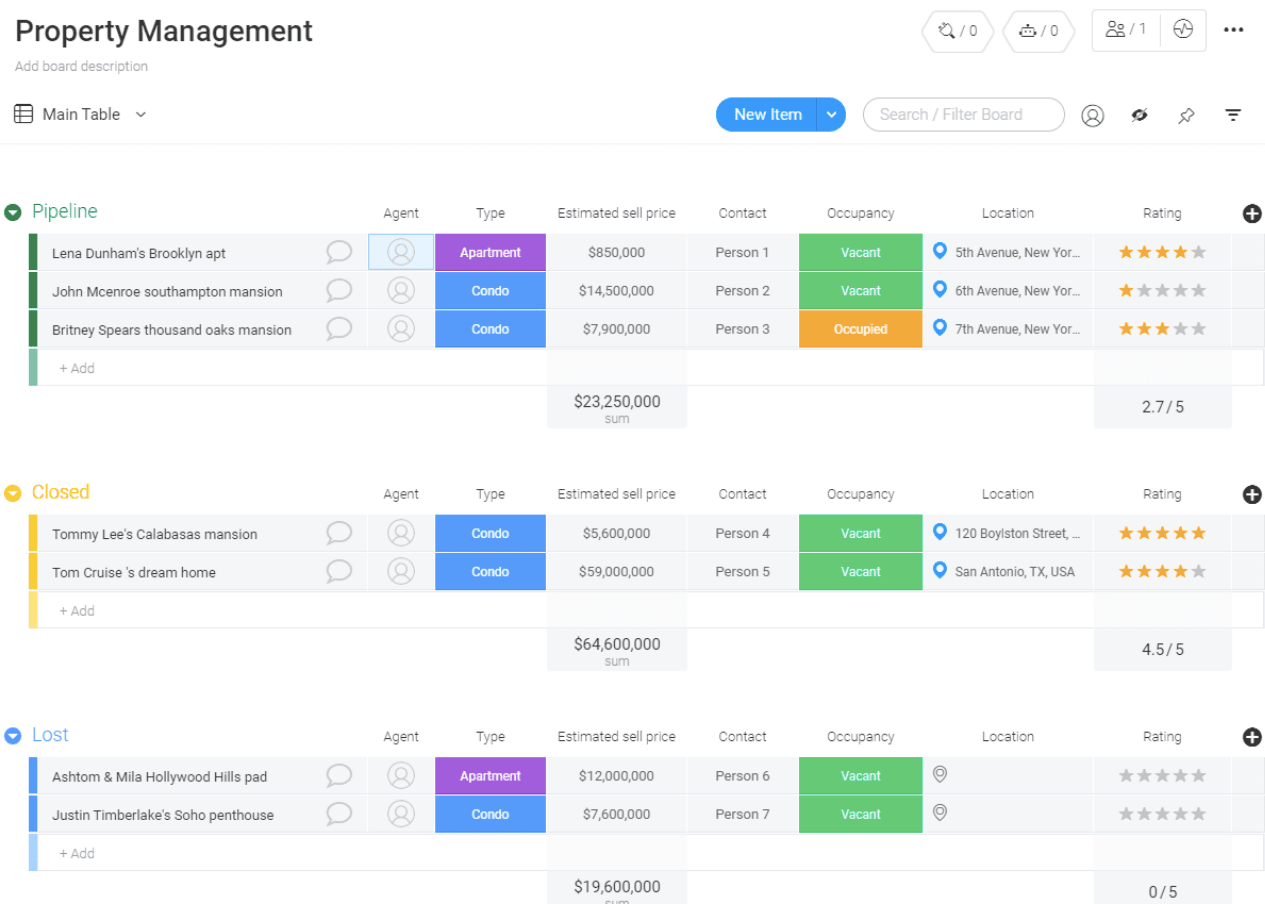Click Pipeline sum $23,250,000 cell
This screenshot has height=904, width=1265.
pyautogui.click(x=617, y=407)
